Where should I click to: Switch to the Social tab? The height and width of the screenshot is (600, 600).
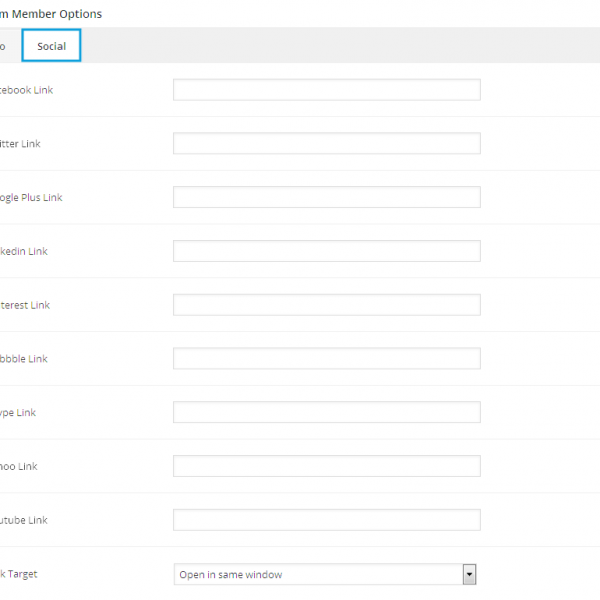tap(51, 46)
